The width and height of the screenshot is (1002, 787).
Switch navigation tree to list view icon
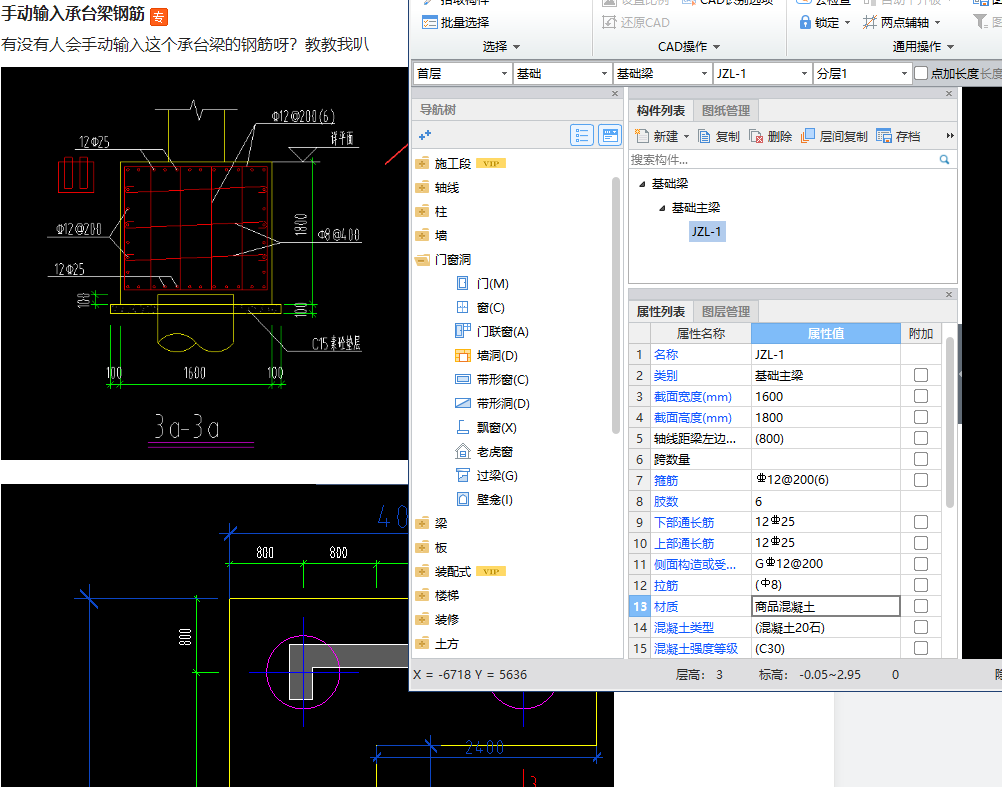(x=582, y=136)
